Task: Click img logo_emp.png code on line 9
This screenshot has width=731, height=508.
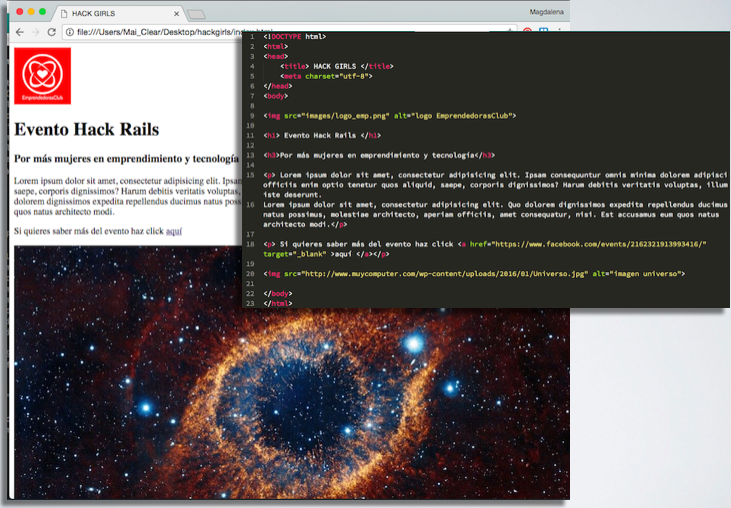Action: click(390, 116)
